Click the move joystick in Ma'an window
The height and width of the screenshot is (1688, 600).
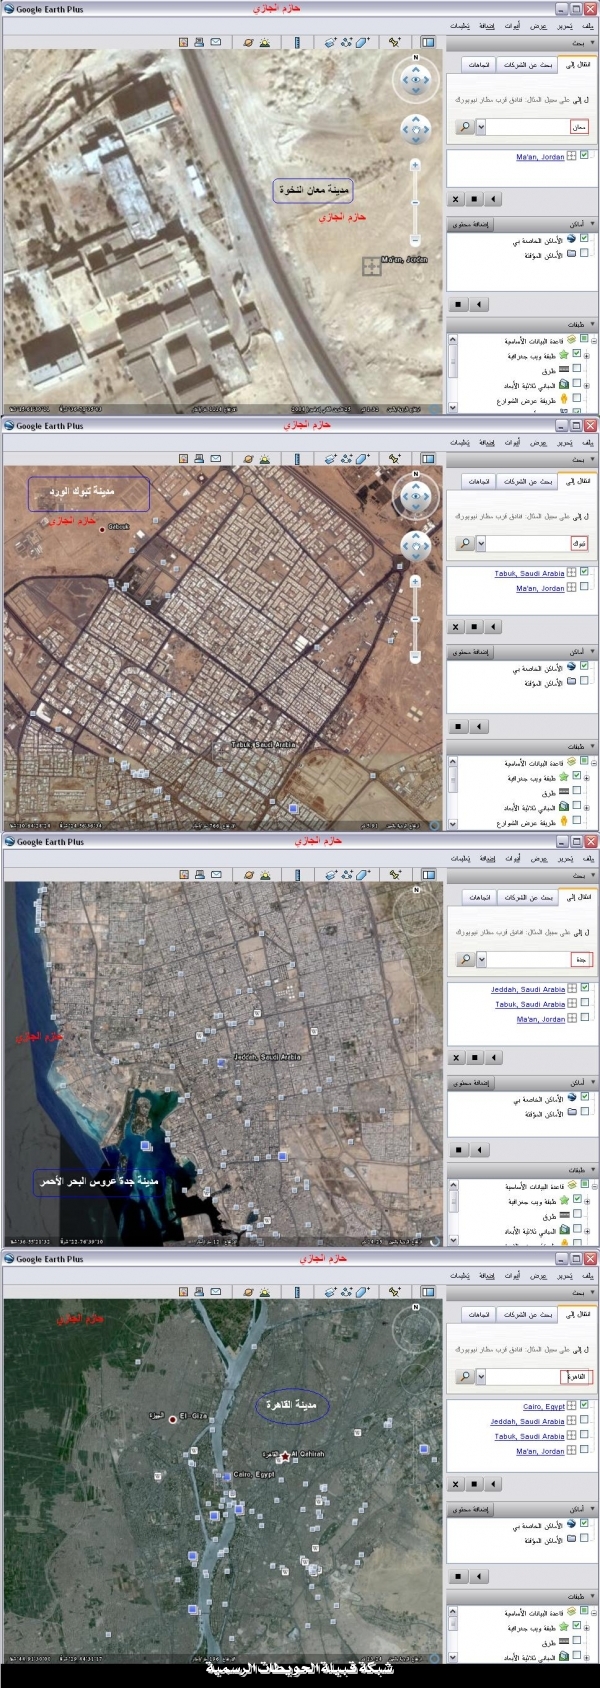click(x=415, y=128)
